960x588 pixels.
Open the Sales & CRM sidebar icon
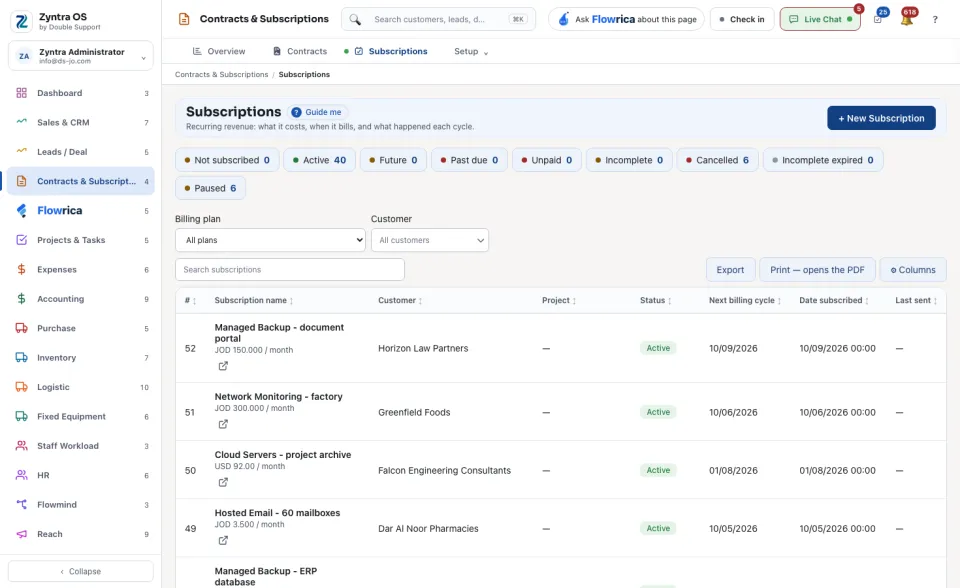click(21, 122)
